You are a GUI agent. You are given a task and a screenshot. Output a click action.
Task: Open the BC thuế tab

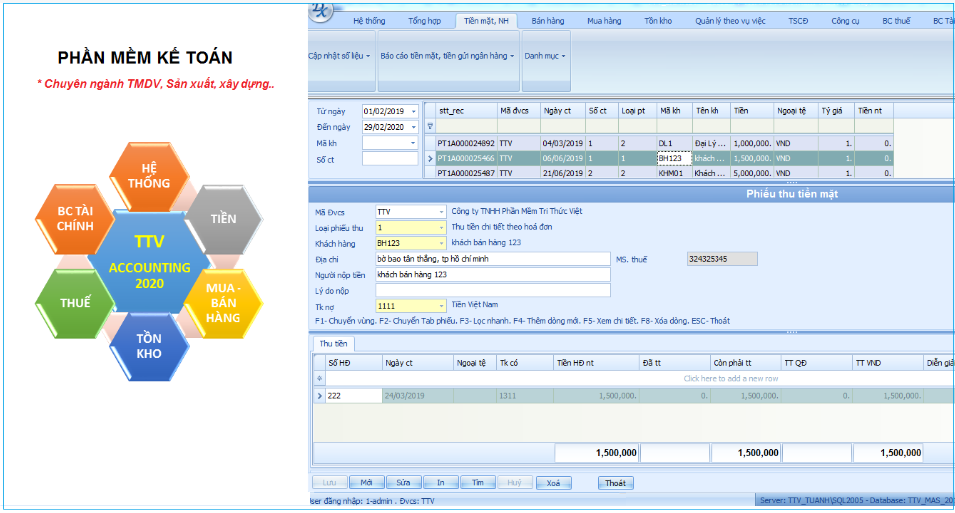pos(897,21)
